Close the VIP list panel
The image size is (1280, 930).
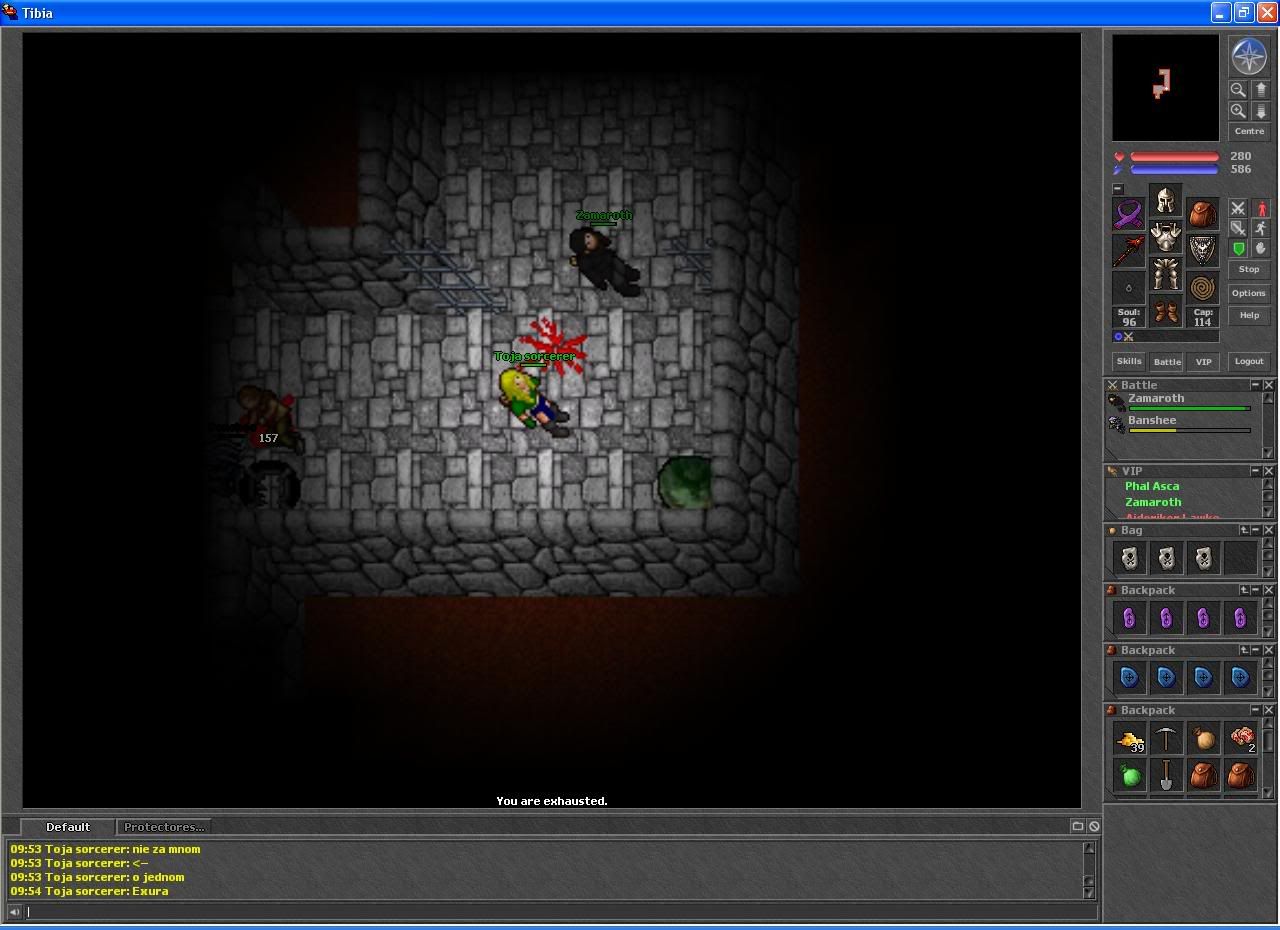[1268, 471]
